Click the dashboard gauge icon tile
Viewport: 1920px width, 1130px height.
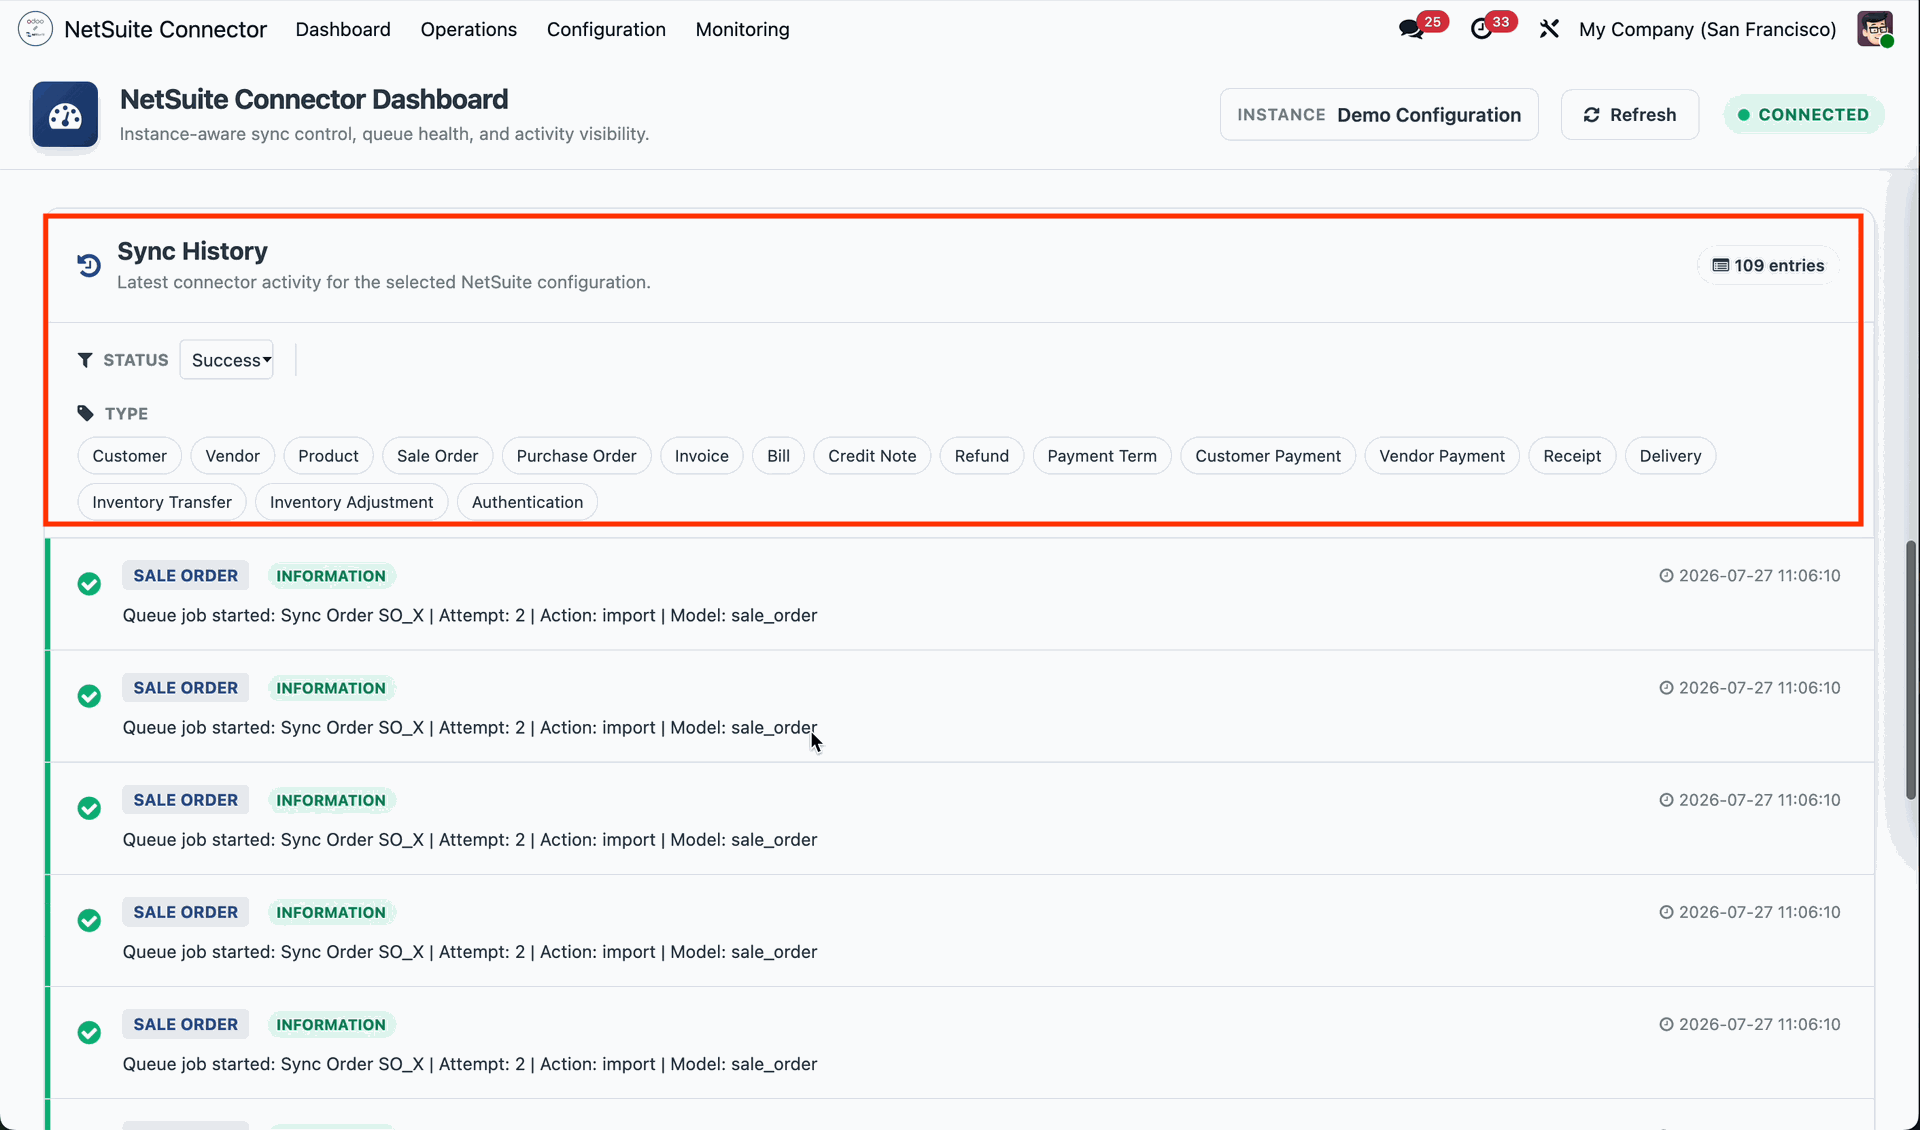pyautogui.click(x=65, y=115)
